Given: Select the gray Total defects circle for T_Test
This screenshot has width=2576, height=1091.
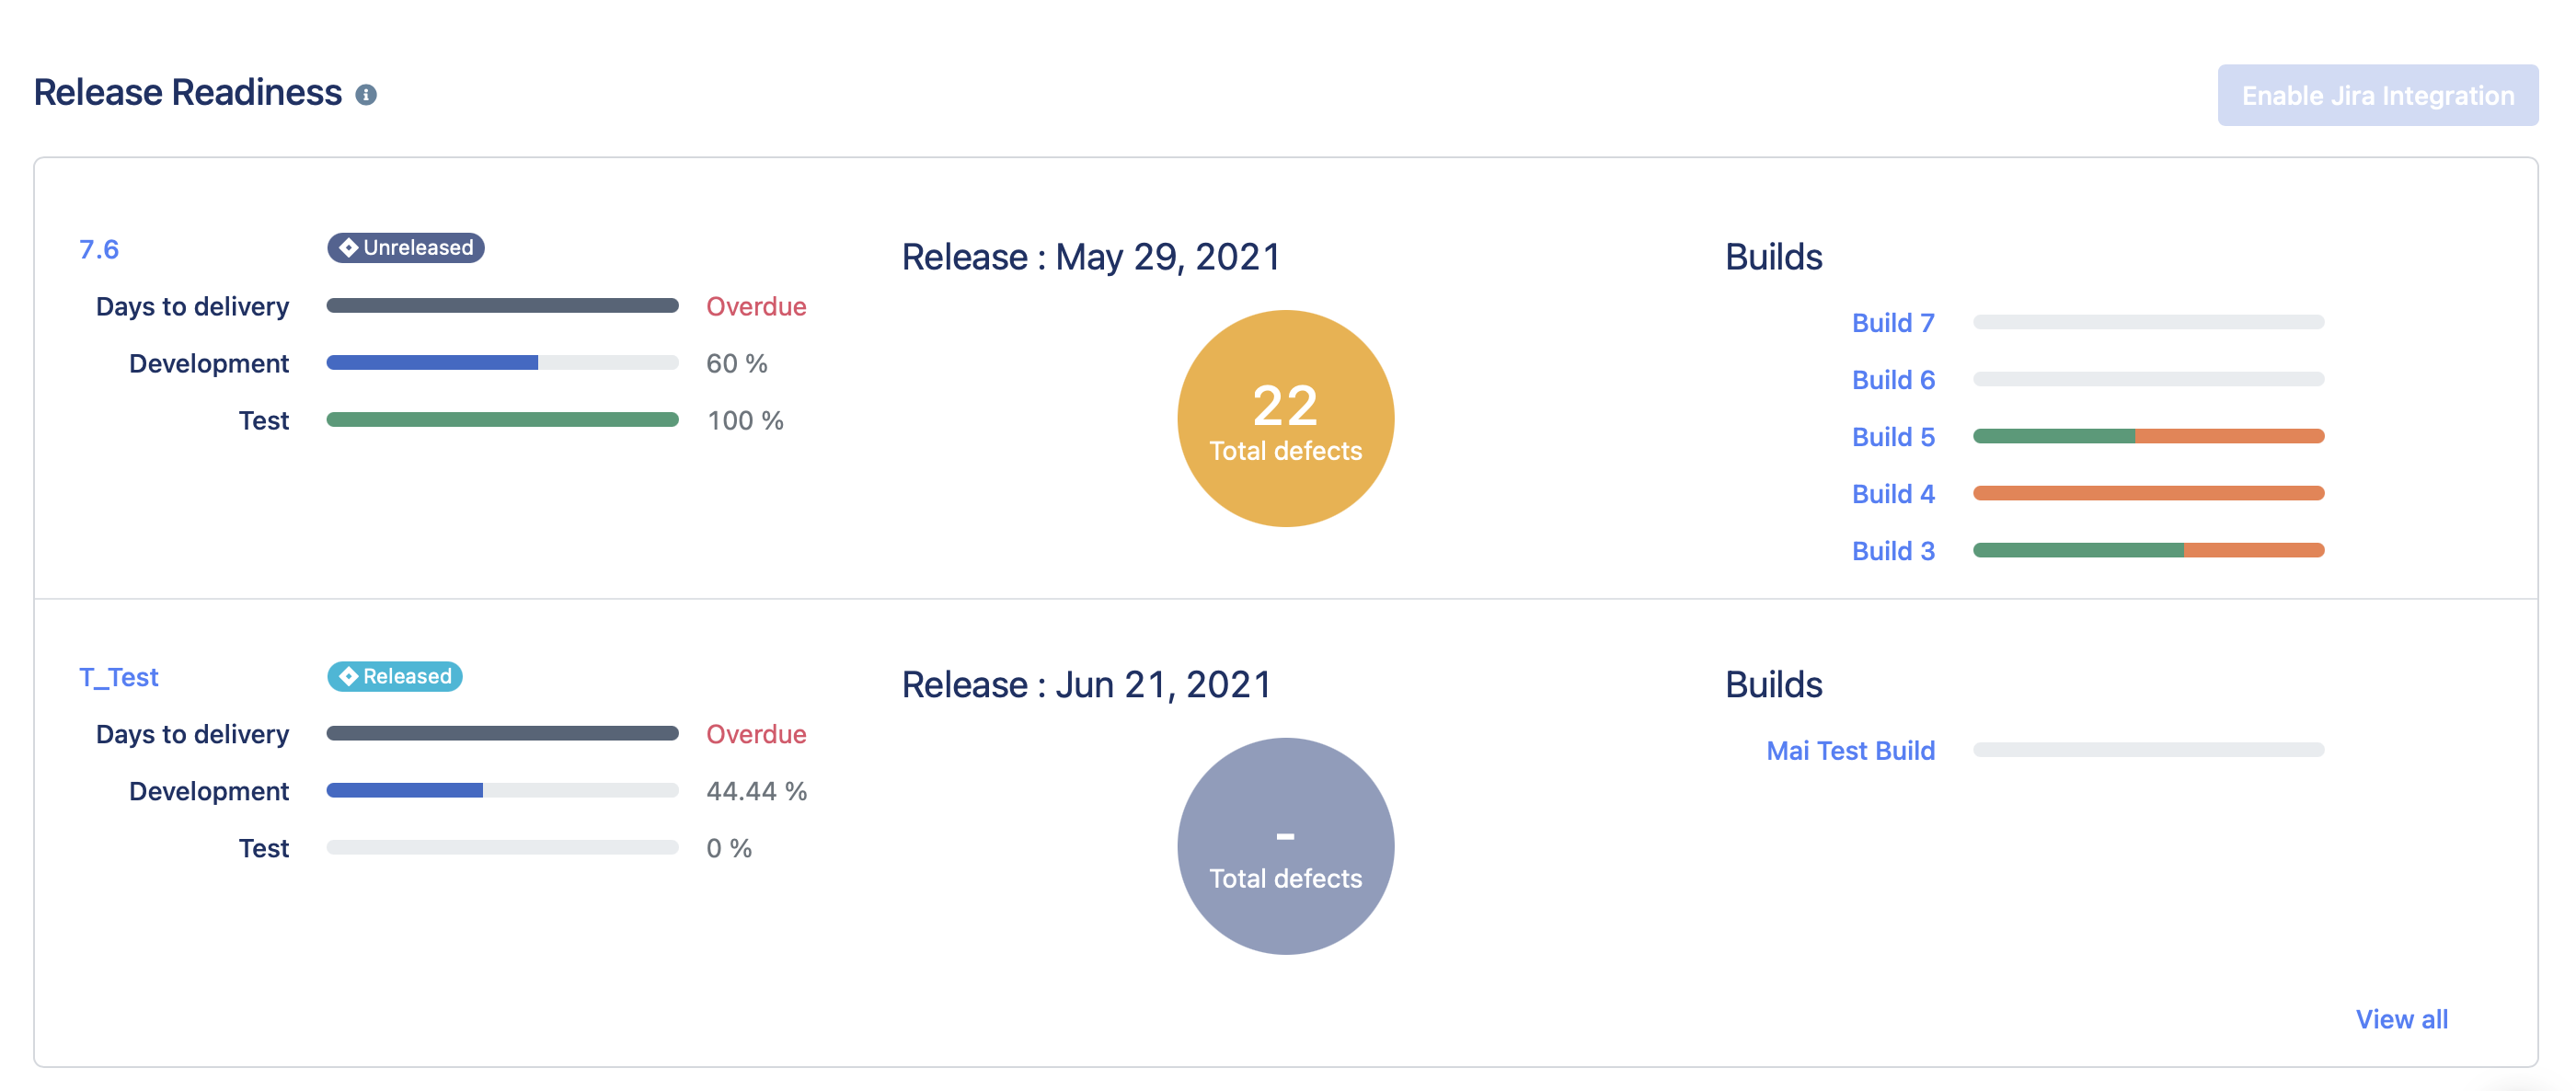Looking at the screenshot, I should click(x=1286, y=847).
